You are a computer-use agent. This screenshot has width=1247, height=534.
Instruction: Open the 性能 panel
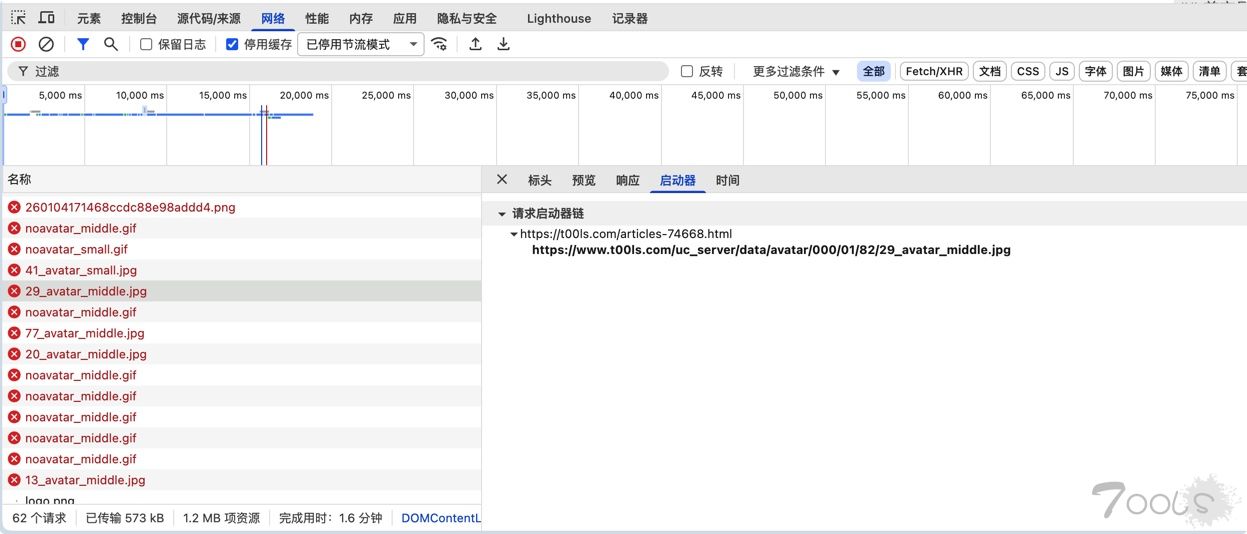coord(317,18)
